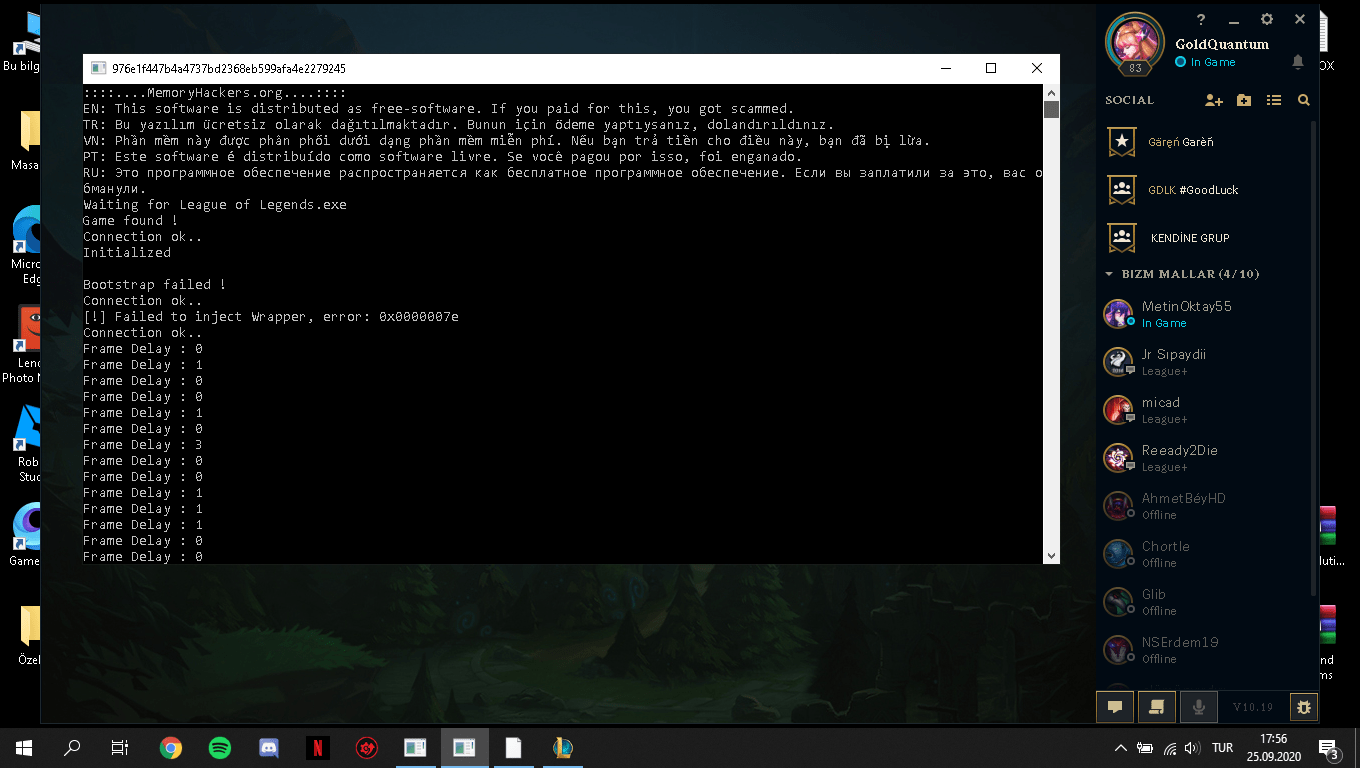Click the Social friends list scrollbar
This screenshot has width=1360, height=768.
1314,360
